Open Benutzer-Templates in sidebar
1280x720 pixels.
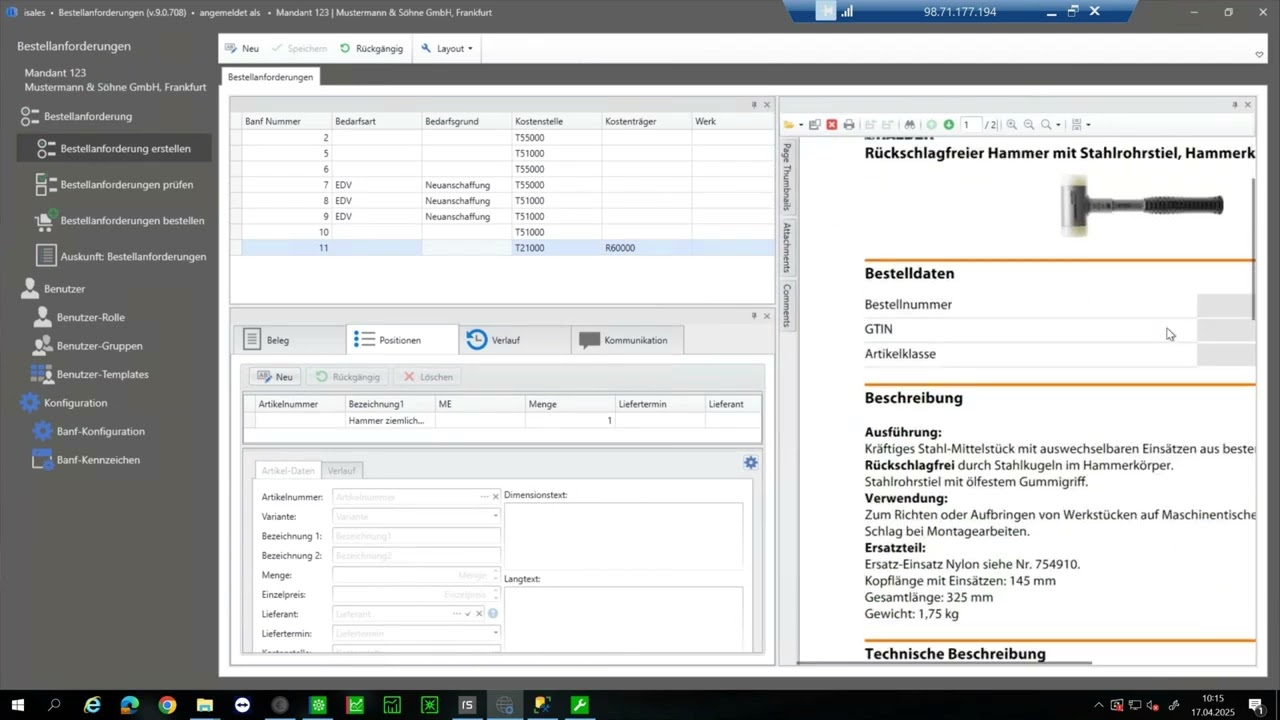click(90, 374)
